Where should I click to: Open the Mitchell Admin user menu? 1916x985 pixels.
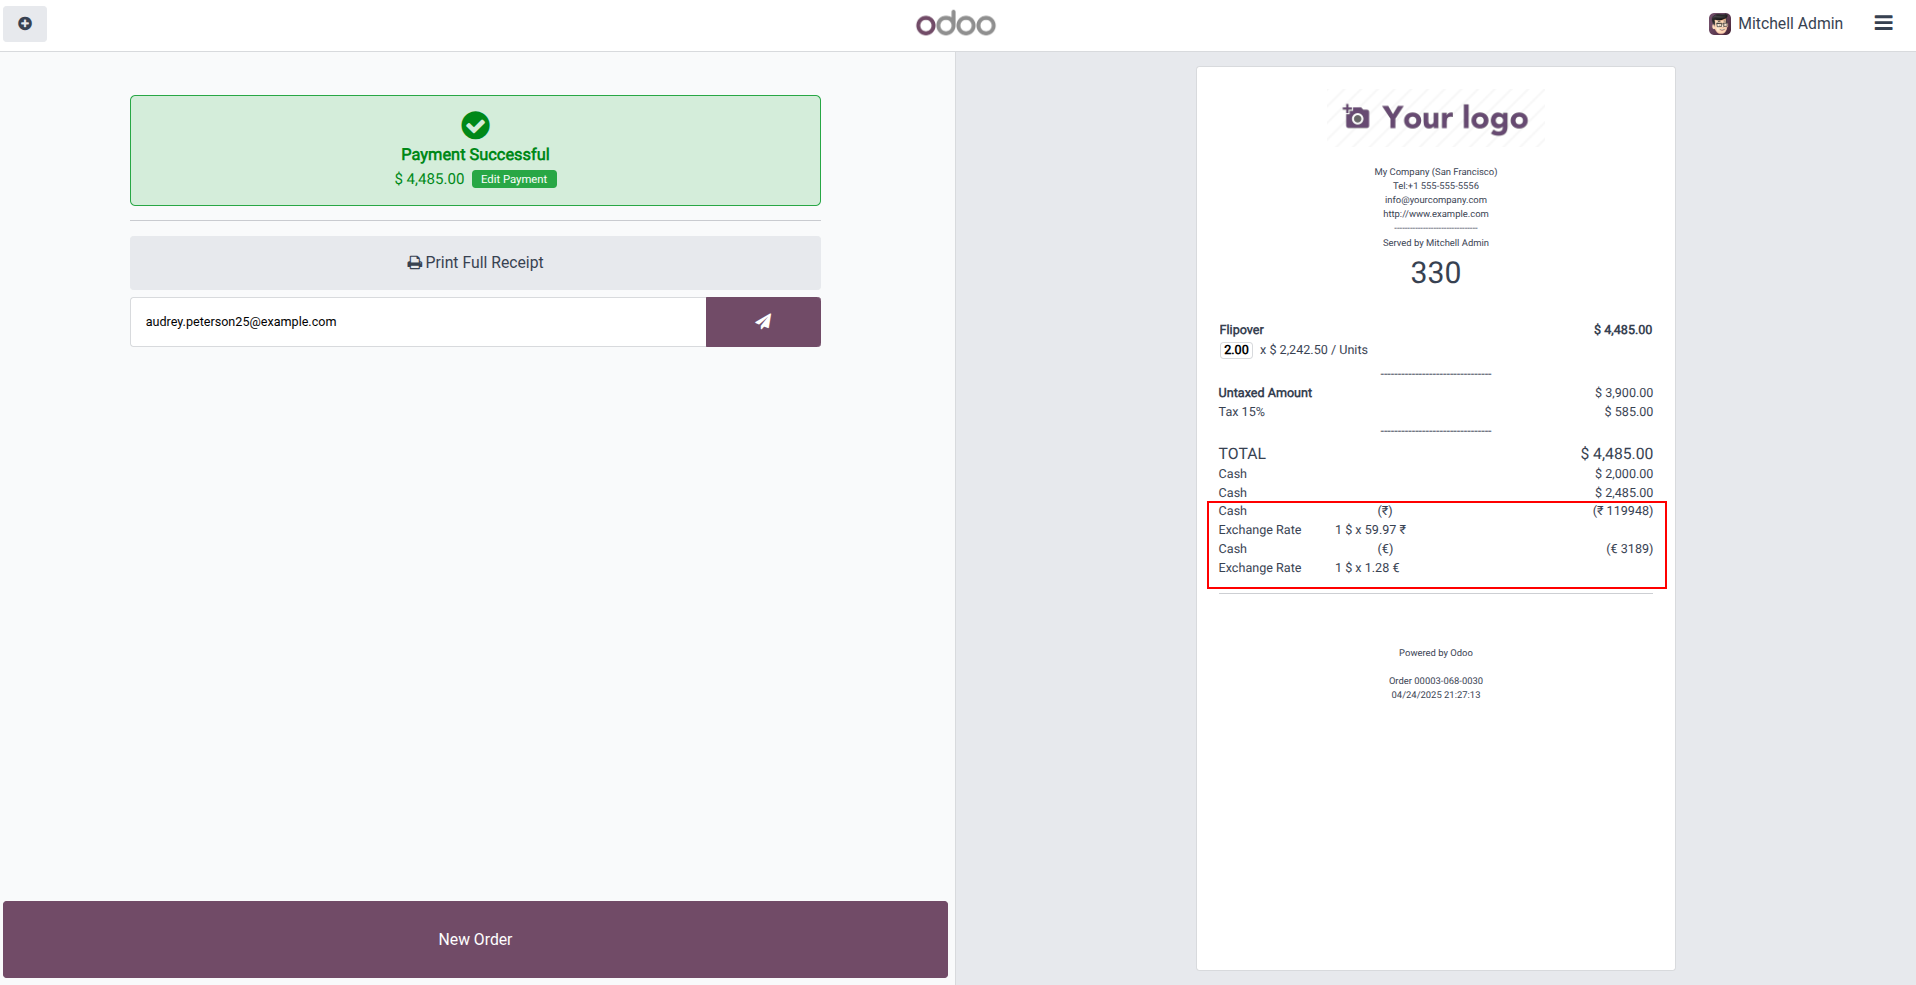tap(1776, 24)
